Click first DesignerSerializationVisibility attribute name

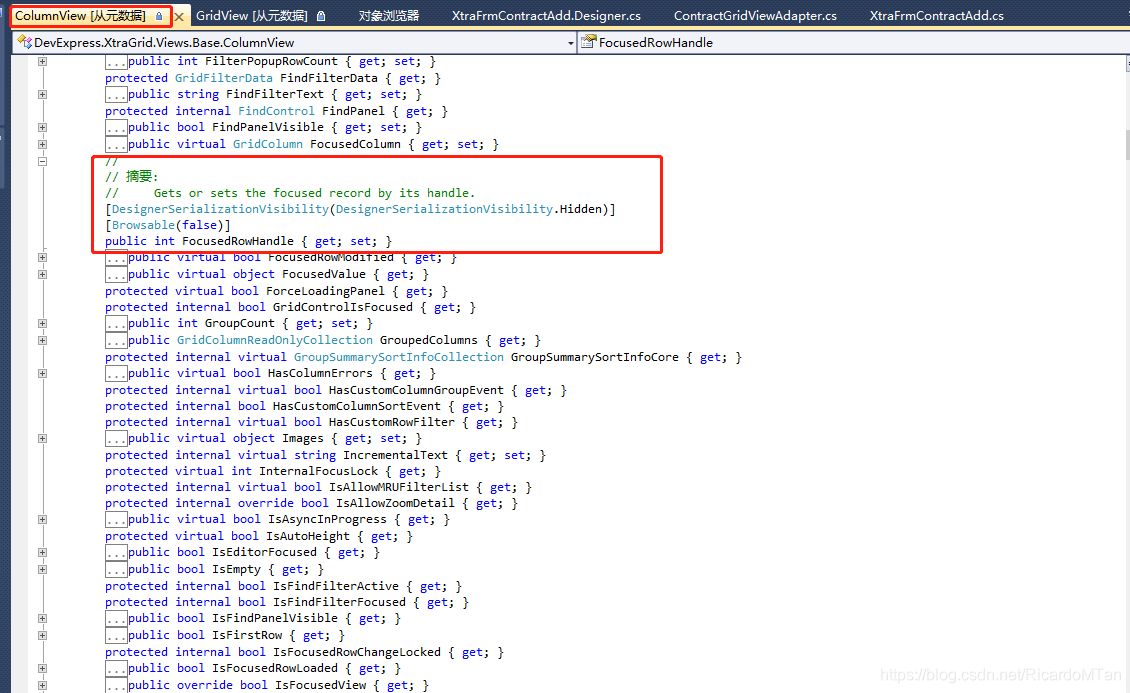point(220,209)
